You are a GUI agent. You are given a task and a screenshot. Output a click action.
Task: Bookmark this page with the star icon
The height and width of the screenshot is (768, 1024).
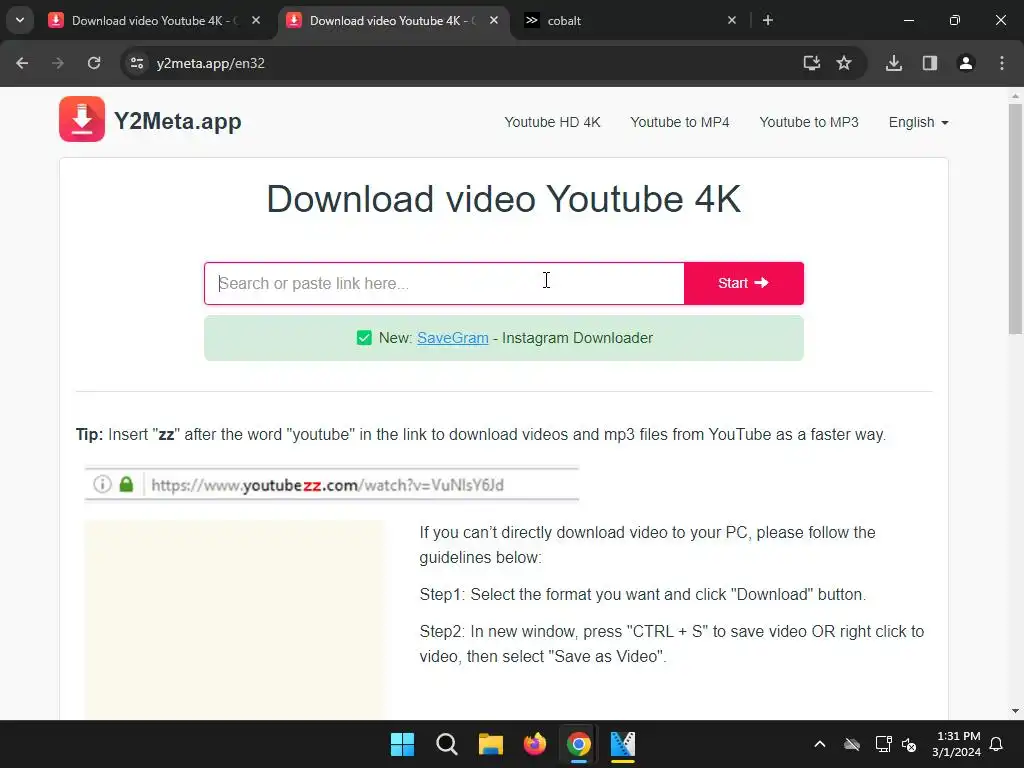tap(844, 63)
